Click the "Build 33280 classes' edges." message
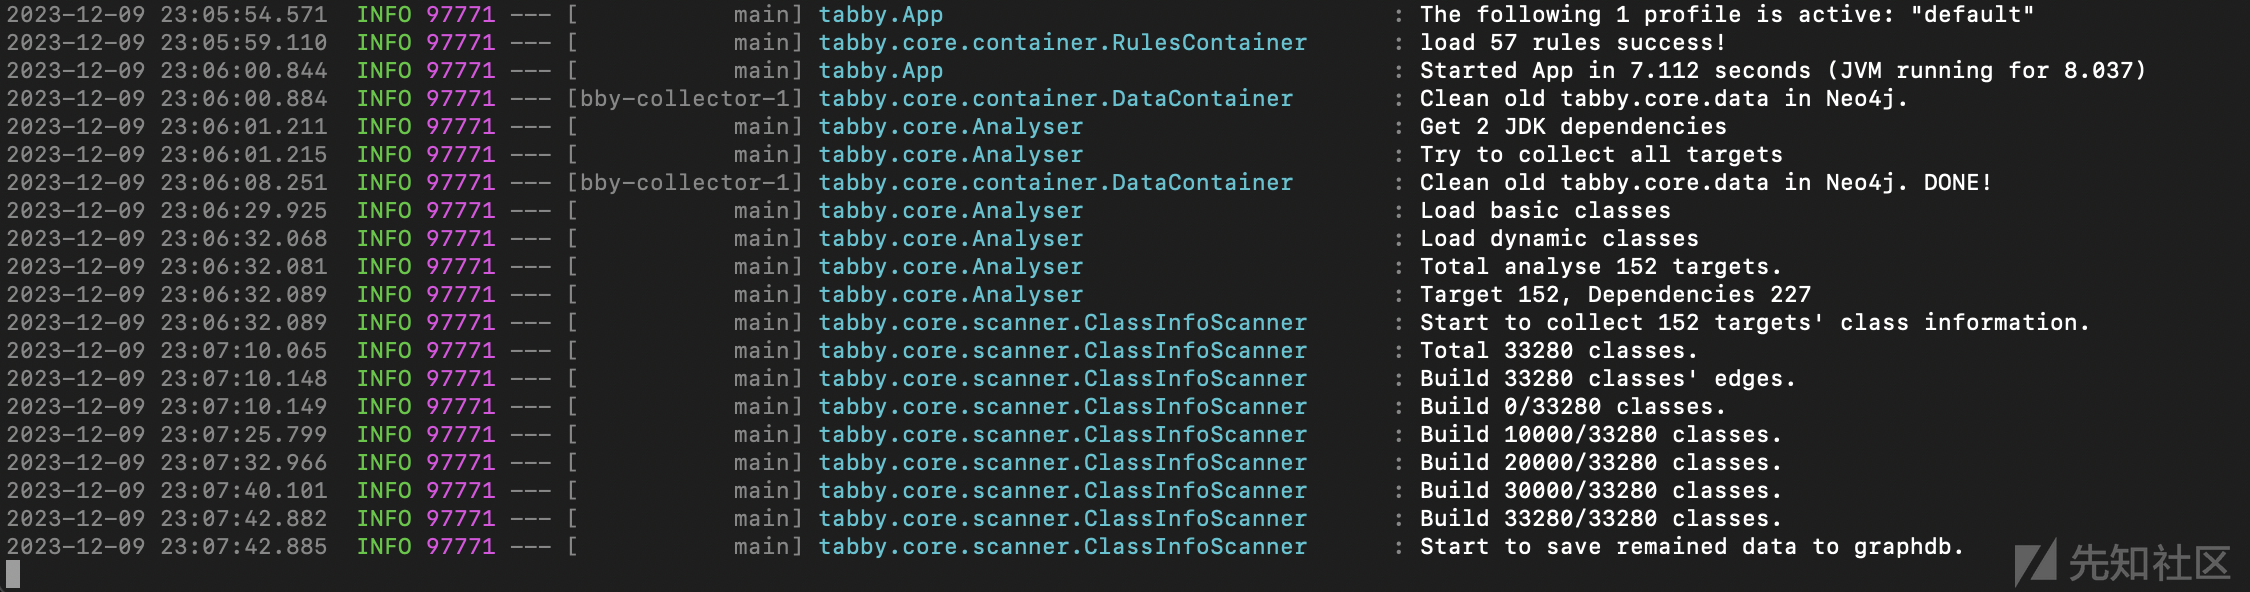Image resolution: width=2250 pixels, height=592 pixels. coord(1607,379)
